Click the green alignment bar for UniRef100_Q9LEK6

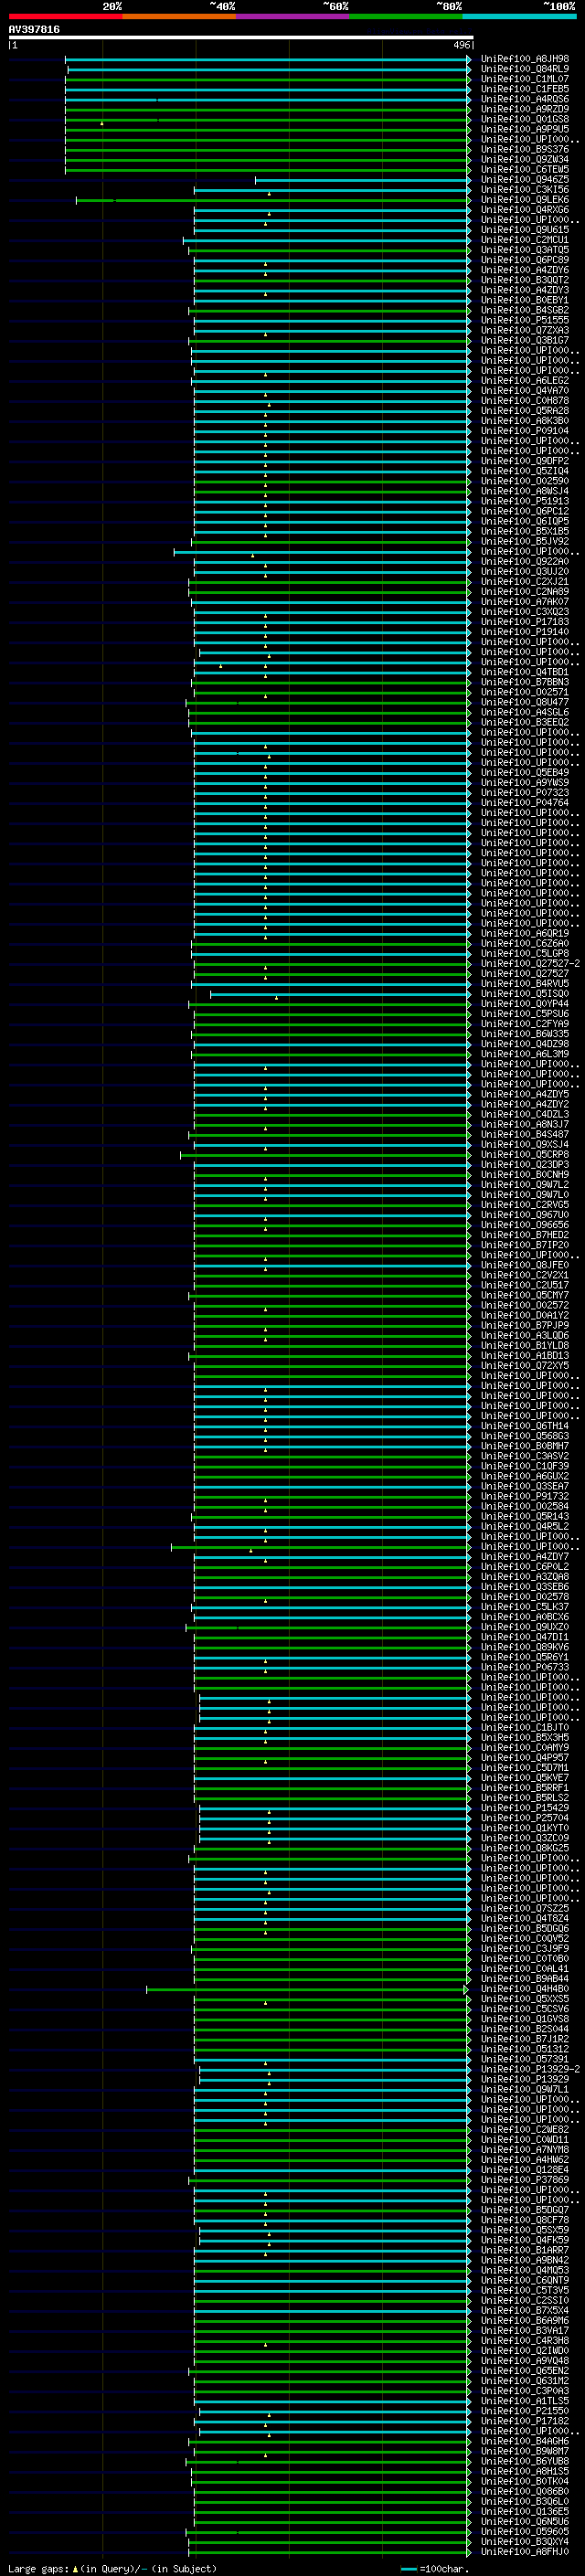272,200
